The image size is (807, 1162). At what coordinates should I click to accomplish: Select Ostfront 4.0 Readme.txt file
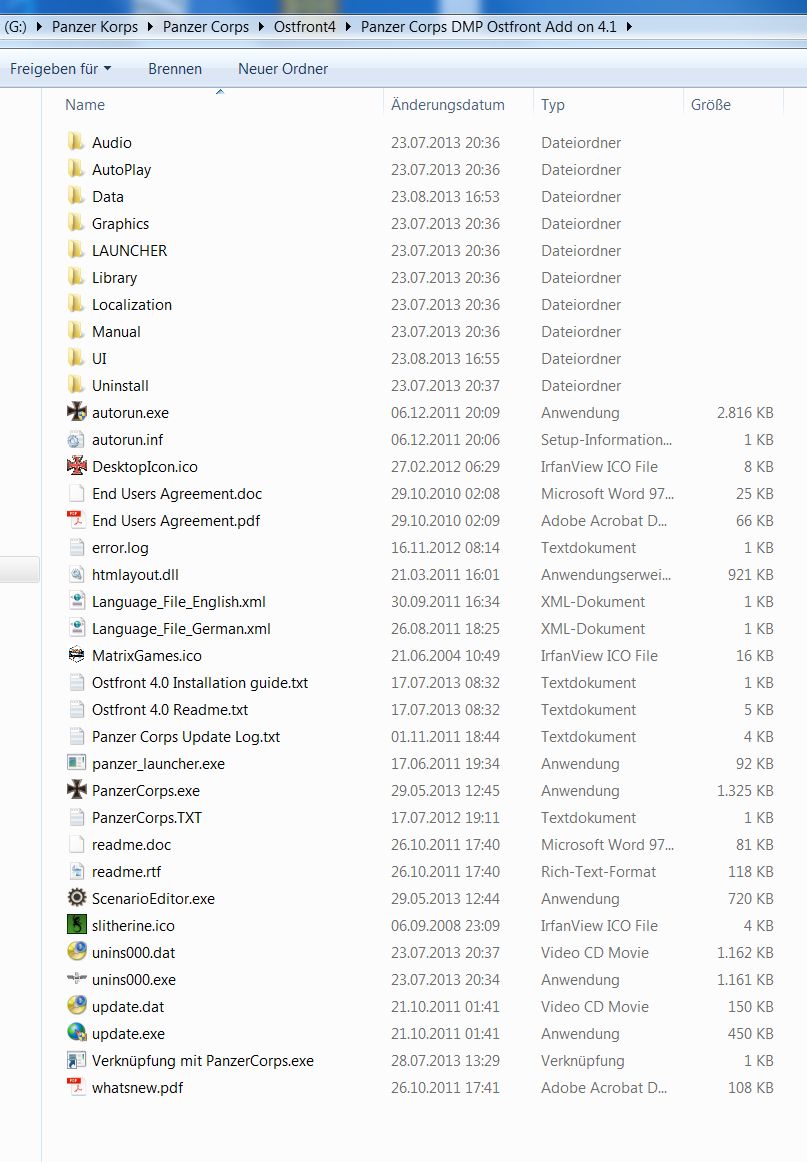pyautogui.click(x=170, y=709)
